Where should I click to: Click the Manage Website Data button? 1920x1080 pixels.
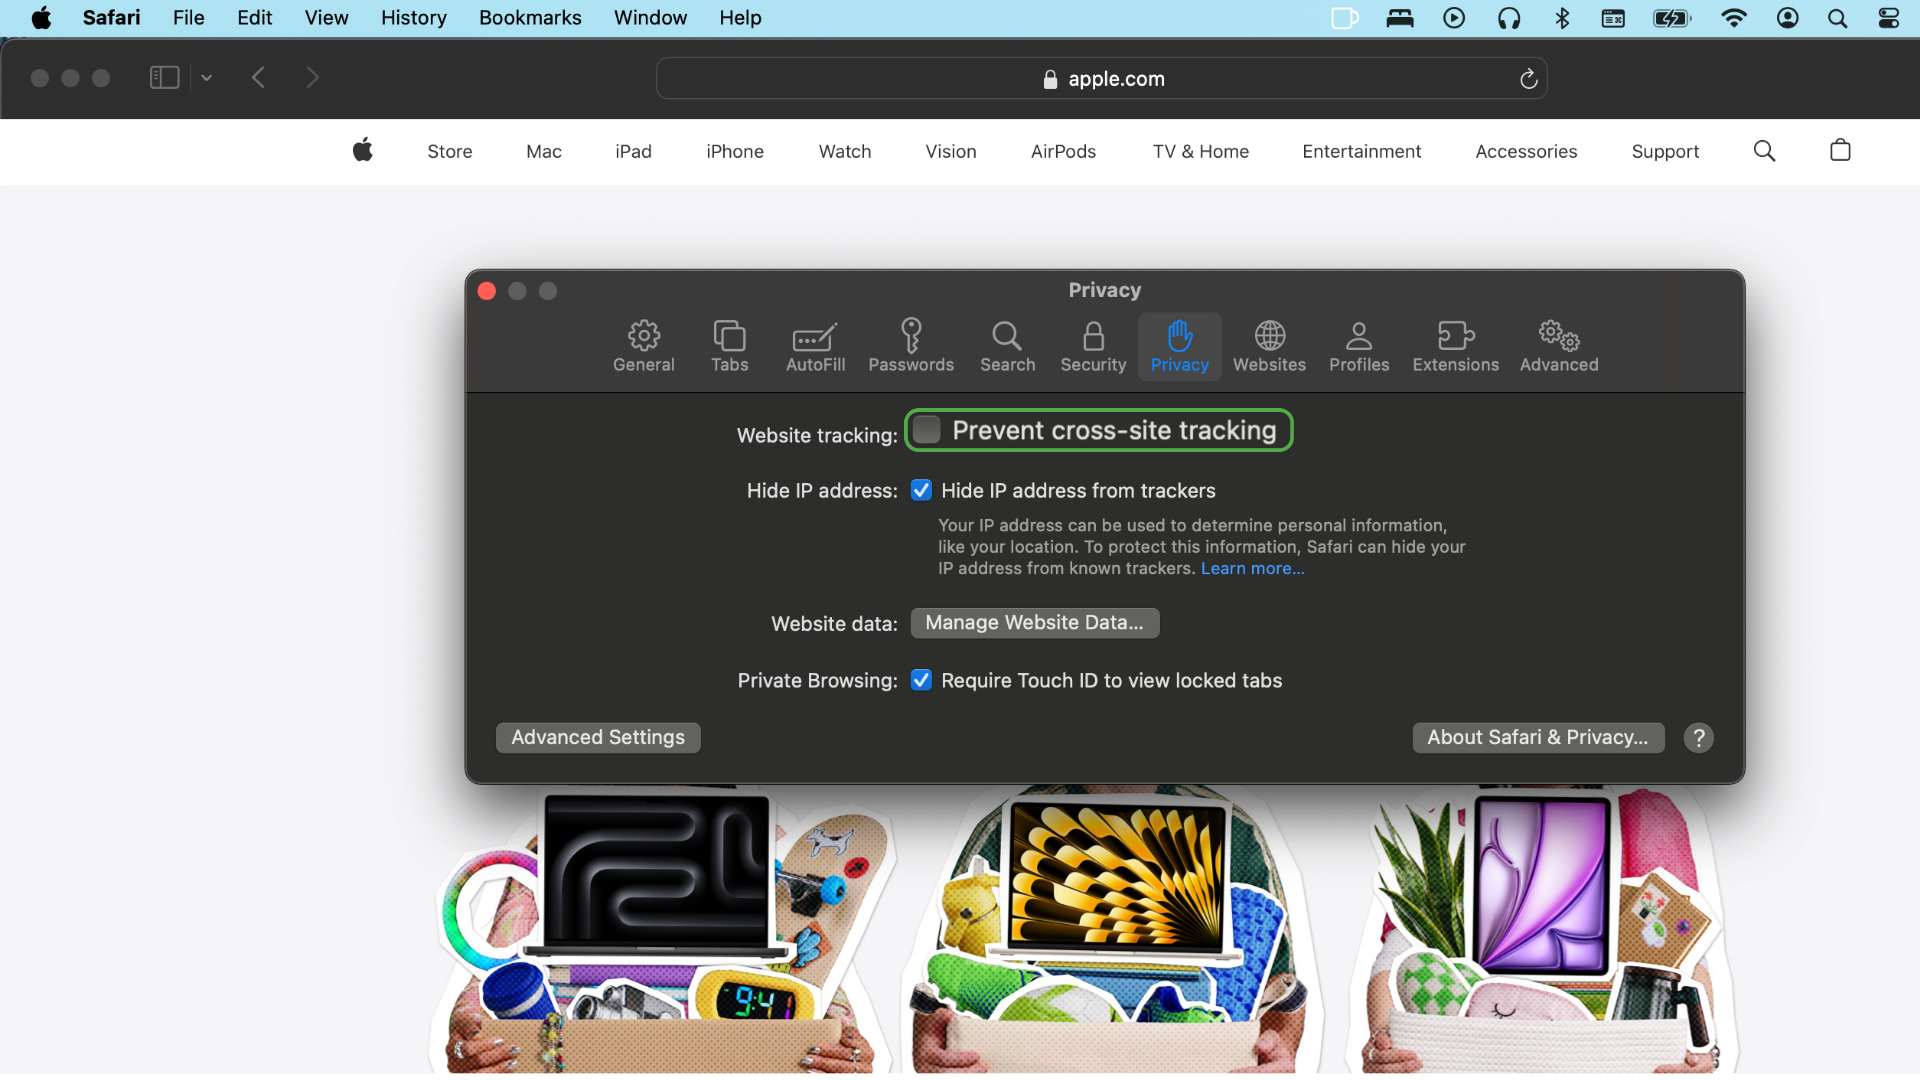(x=1035, y=623)
